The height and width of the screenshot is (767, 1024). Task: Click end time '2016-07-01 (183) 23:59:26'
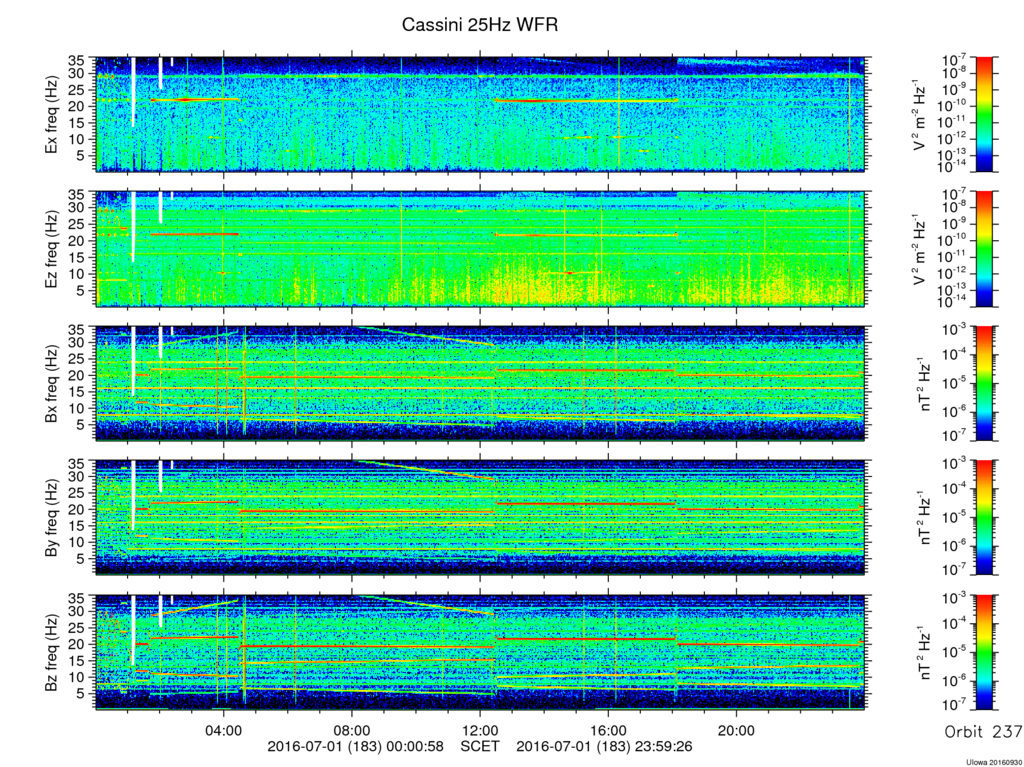604,746
